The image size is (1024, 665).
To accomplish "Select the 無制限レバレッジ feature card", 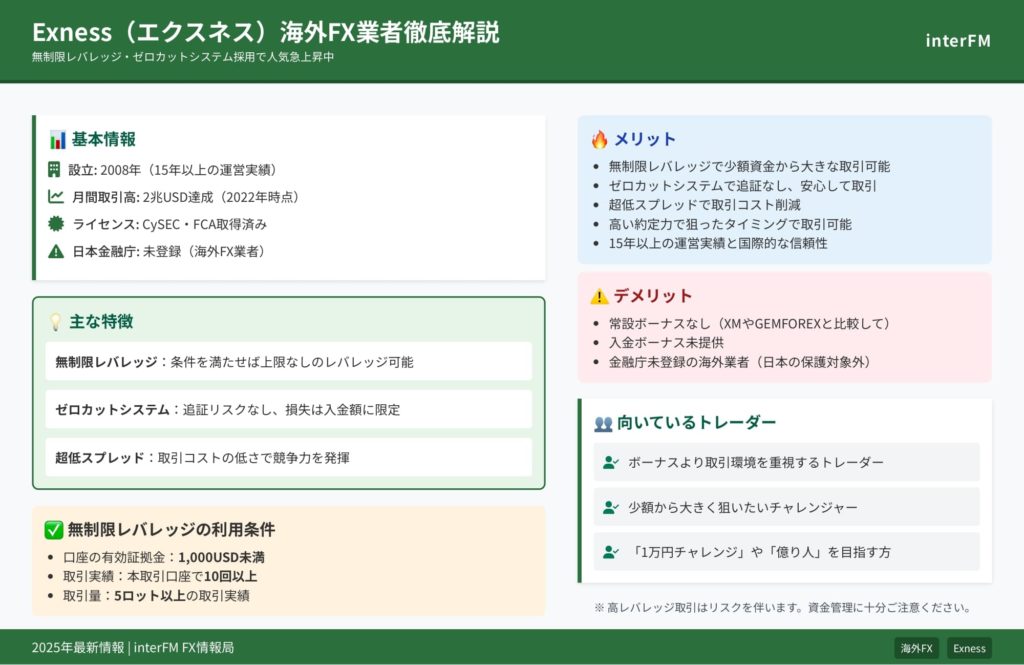I will [x=288, y=362].
